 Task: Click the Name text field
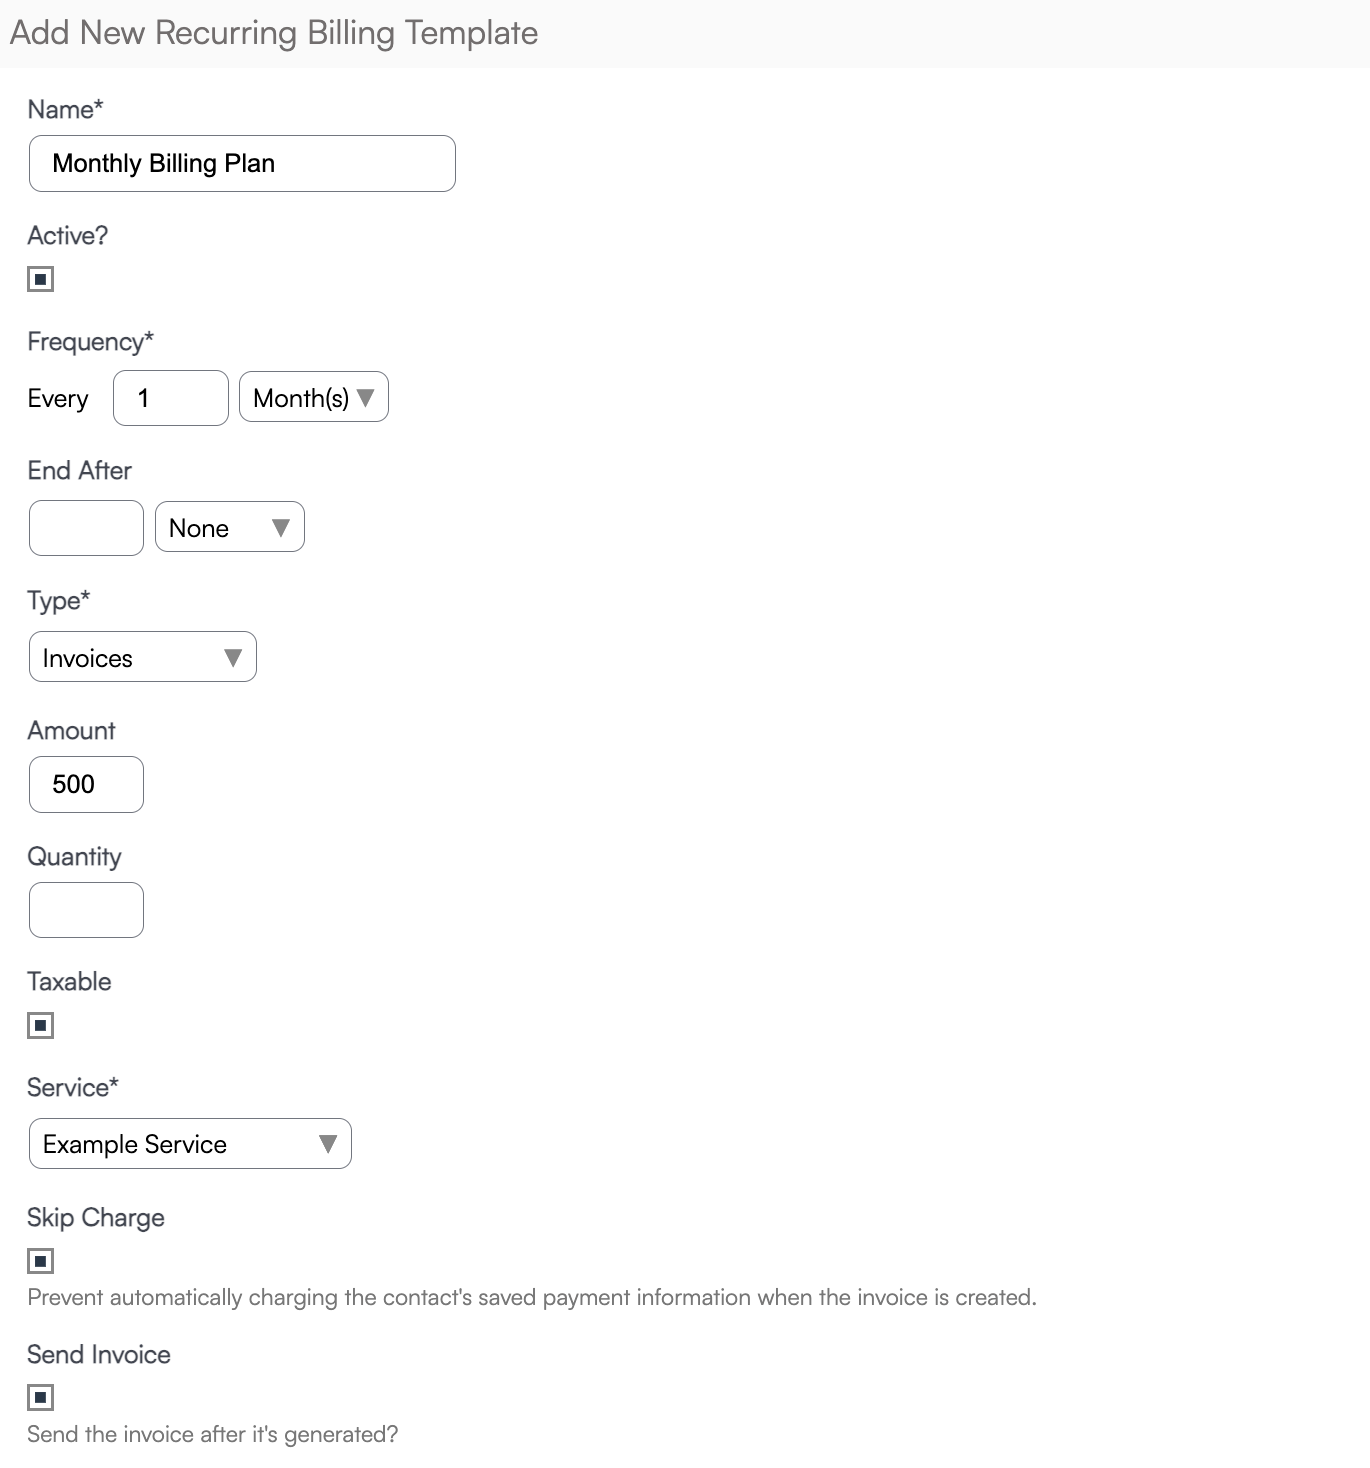point(242,163)
